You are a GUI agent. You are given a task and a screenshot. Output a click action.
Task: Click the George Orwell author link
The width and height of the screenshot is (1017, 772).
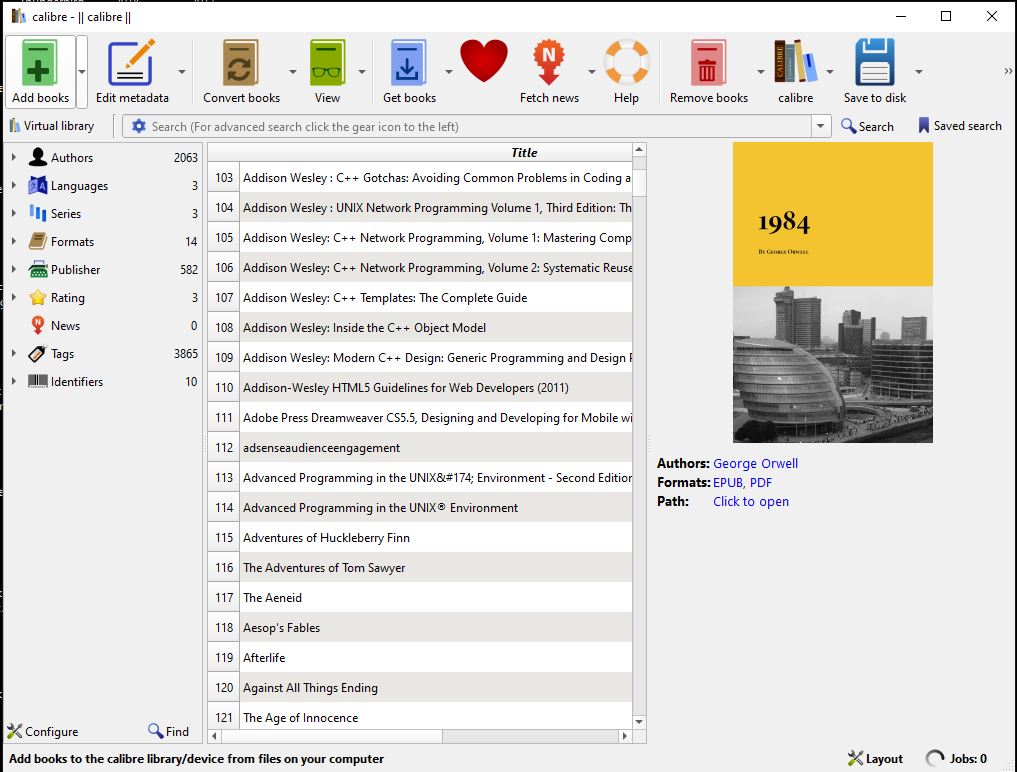(x=755, y=463)
